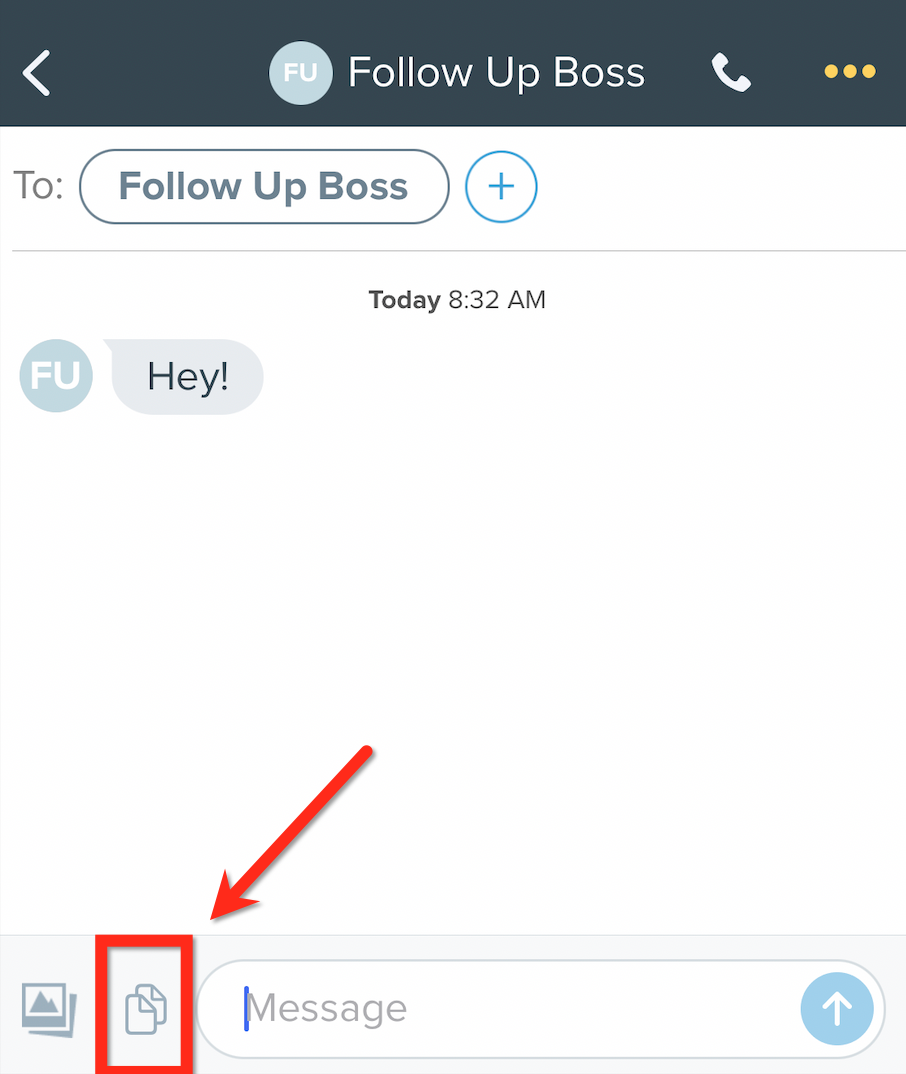This screenshot has width=906, height=1074.
Task: Open text templates with the document icon
Action: click(146, 1009)
